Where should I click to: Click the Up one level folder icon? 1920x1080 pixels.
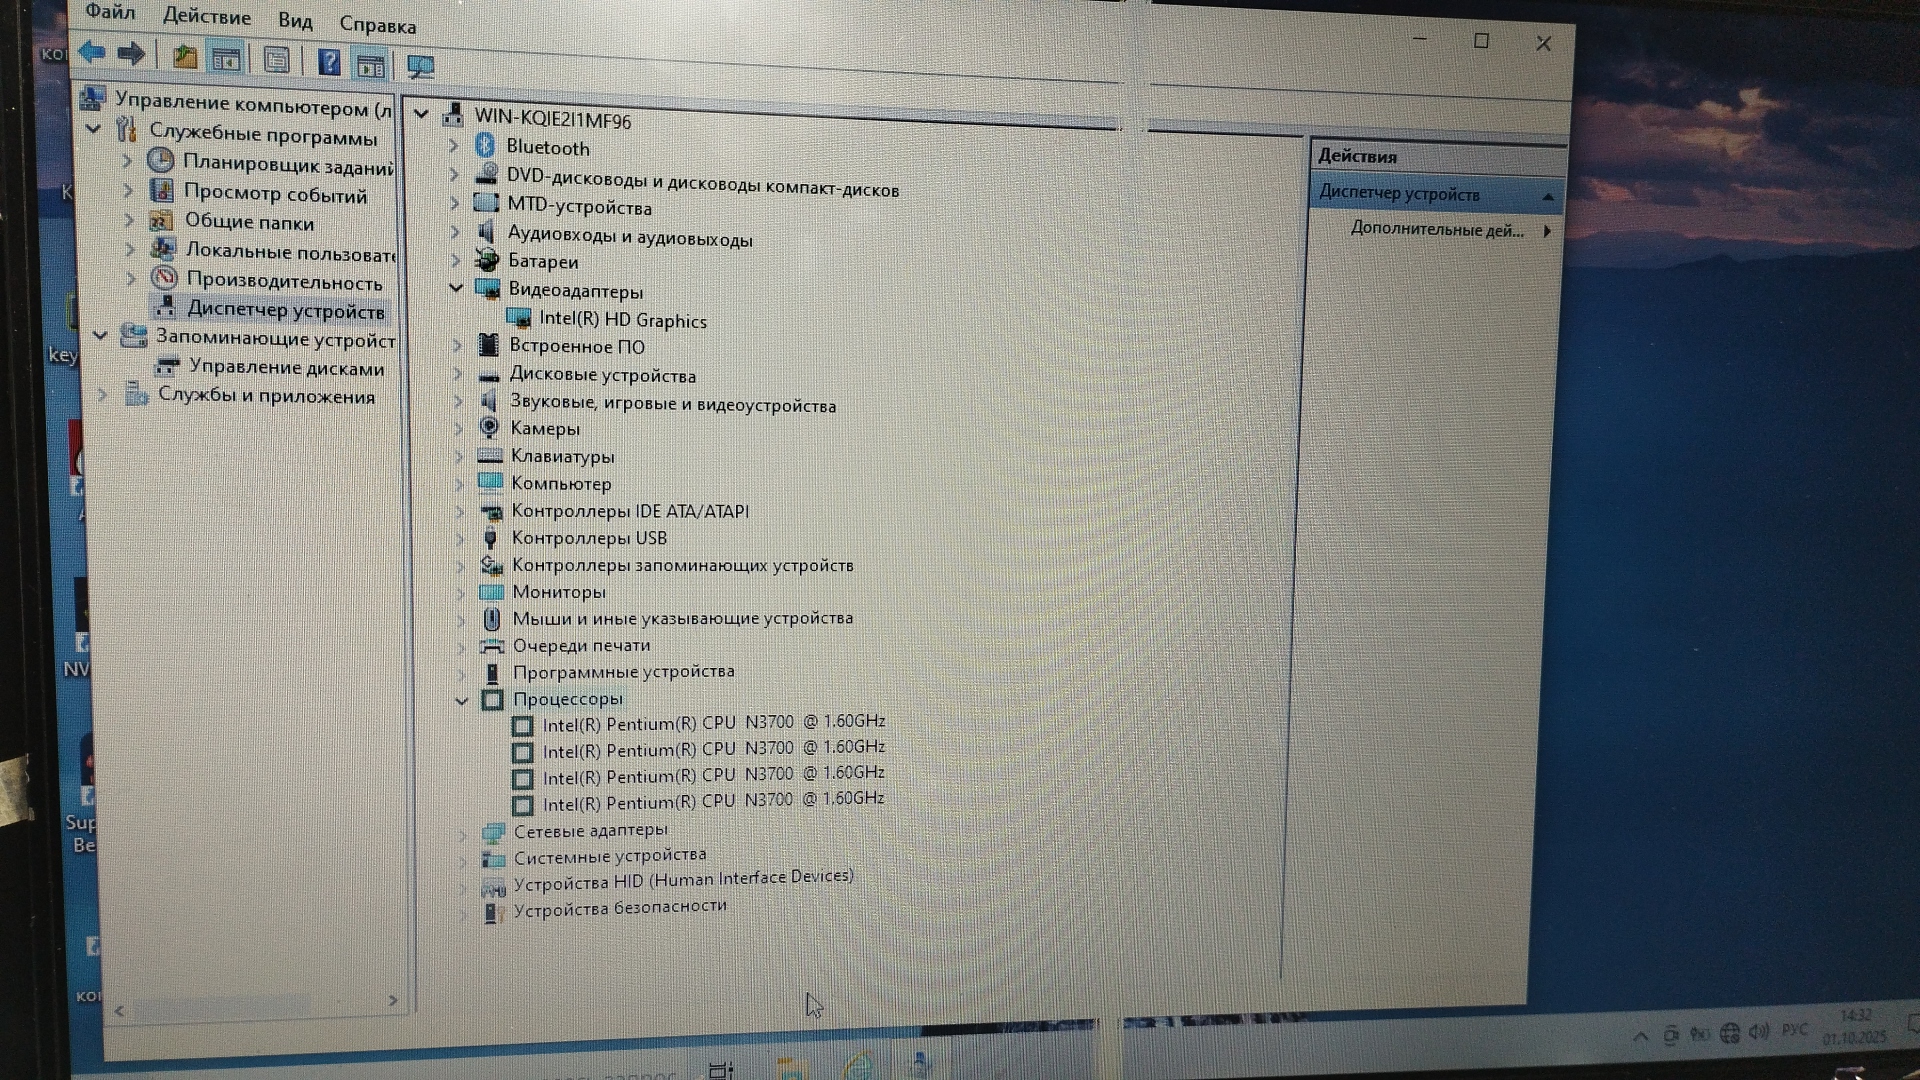pos(184,57)
